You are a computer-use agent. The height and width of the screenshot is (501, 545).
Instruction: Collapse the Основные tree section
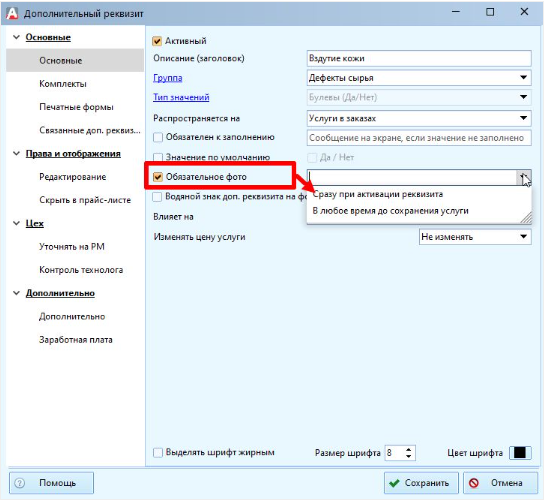(16, 37)
